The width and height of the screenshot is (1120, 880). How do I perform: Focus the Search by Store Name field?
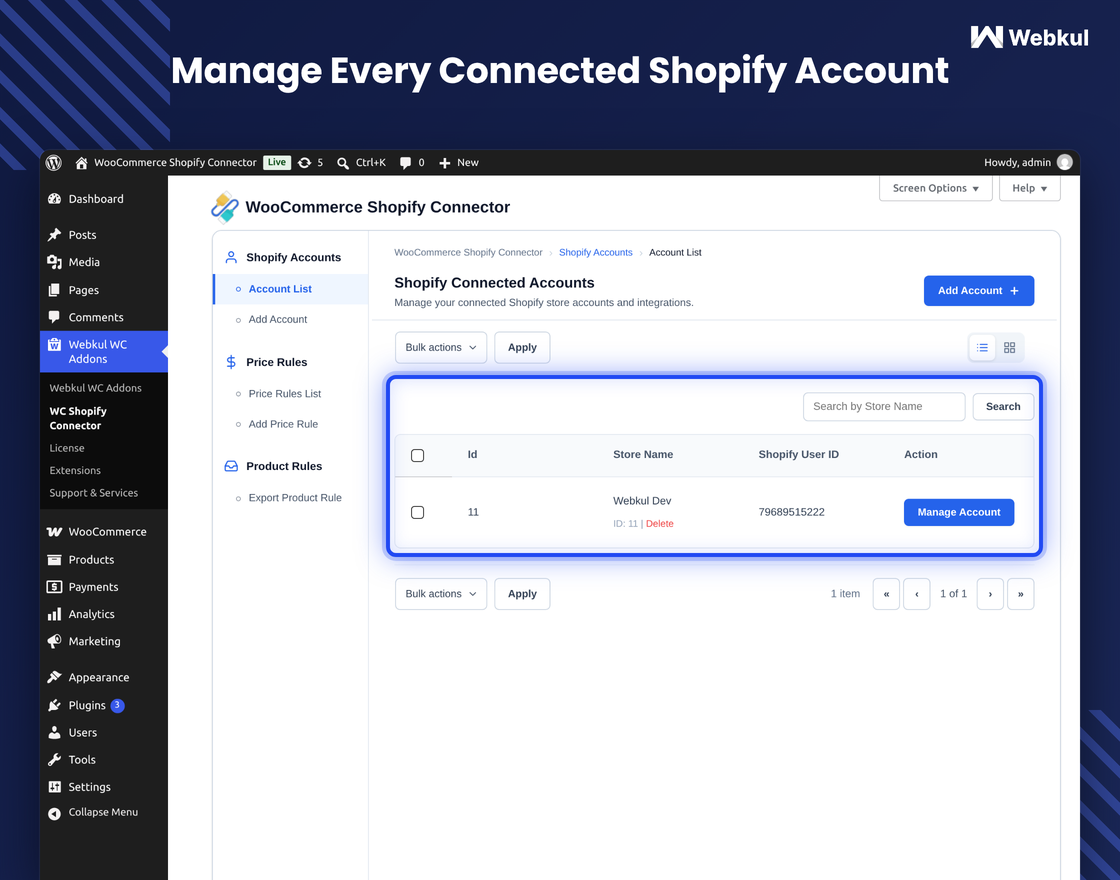884,406
